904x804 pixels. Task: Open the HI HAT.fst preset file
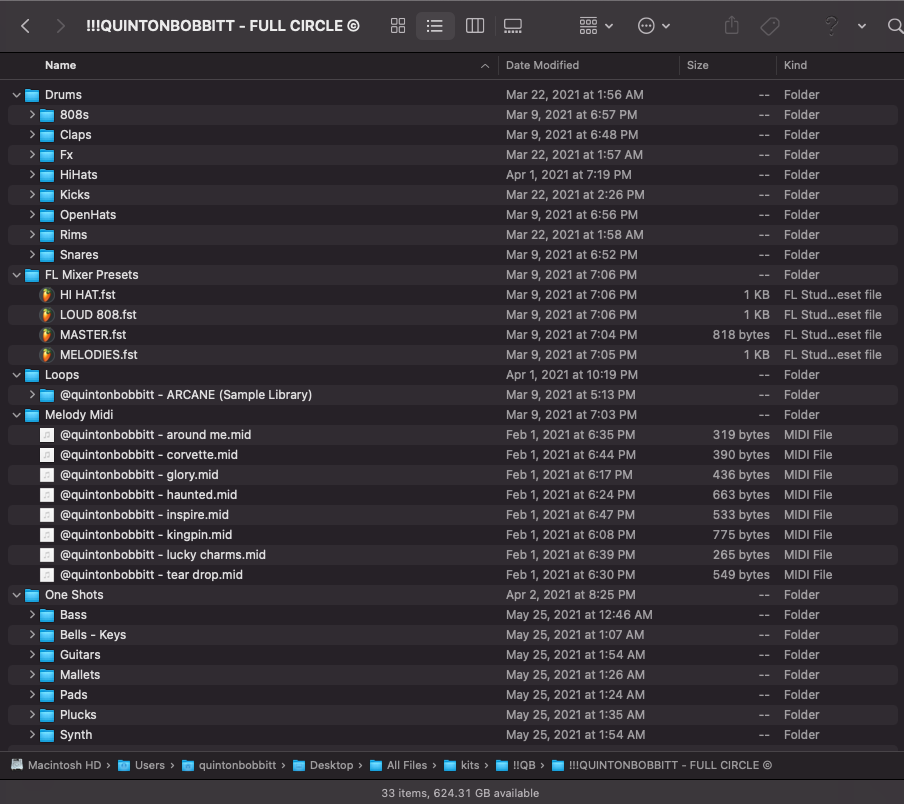click(87, 295)
